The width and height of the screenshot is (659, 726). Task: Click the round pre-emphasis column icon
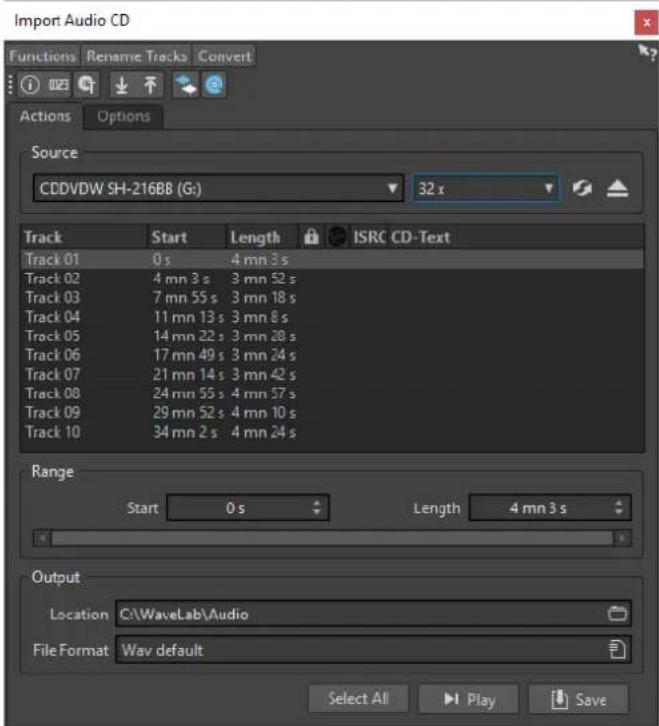tap(337, 237)
